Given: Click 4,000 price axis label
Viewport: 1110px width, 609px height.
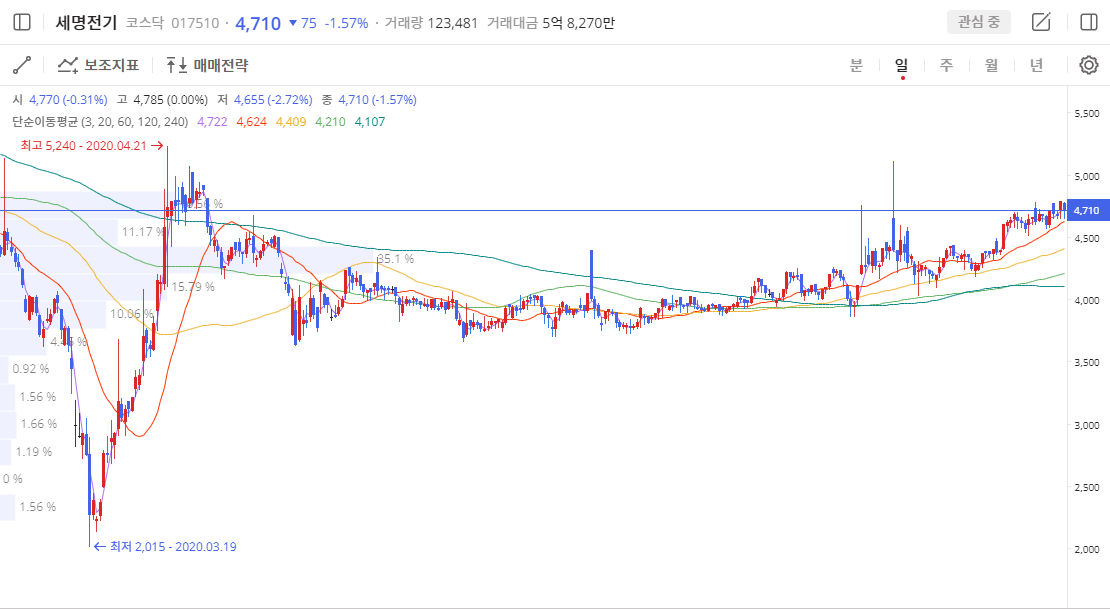Looking at the screenshot, I should (x=1087, y=300).
